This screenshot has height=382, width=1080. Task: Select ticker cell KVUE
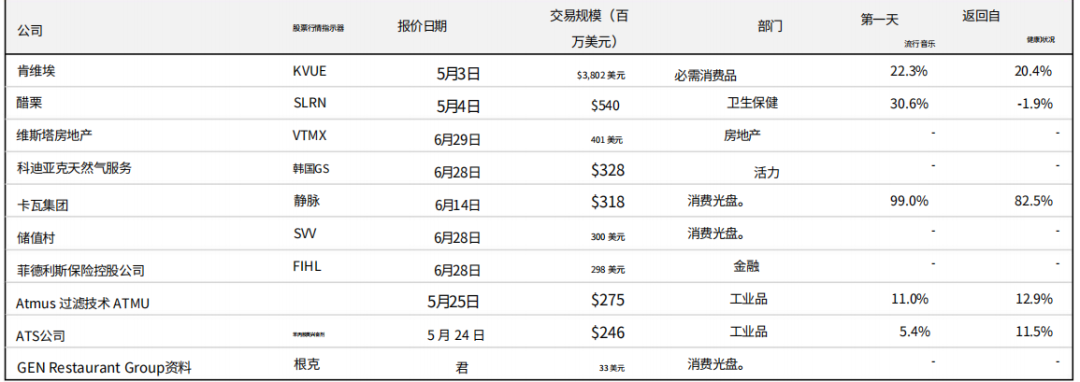310,70
